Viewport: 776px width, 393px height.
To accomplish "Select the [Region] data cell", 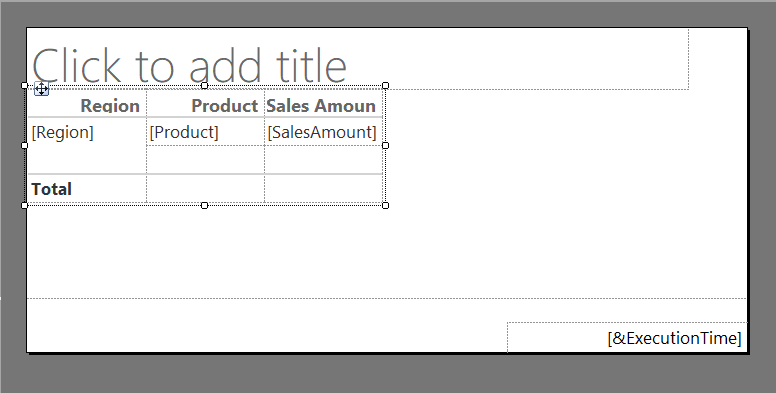I will (x=87, y=146).
